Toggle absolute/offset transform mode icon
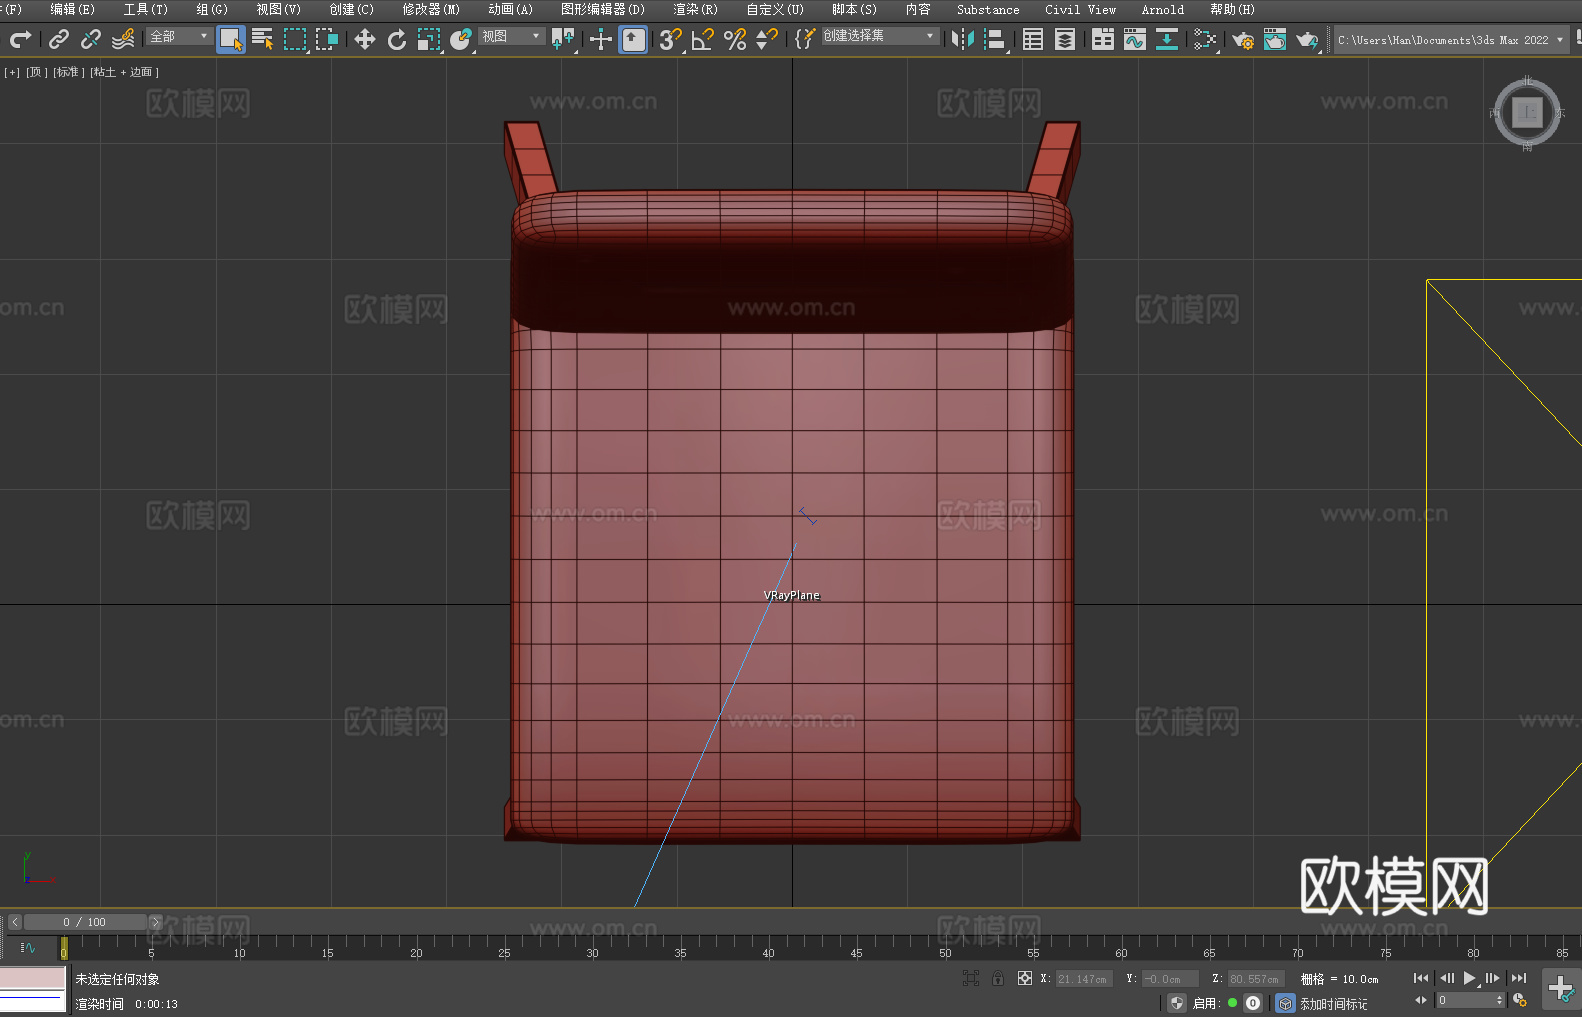Screen dimensions: 1582x1017 (1025, 978)
